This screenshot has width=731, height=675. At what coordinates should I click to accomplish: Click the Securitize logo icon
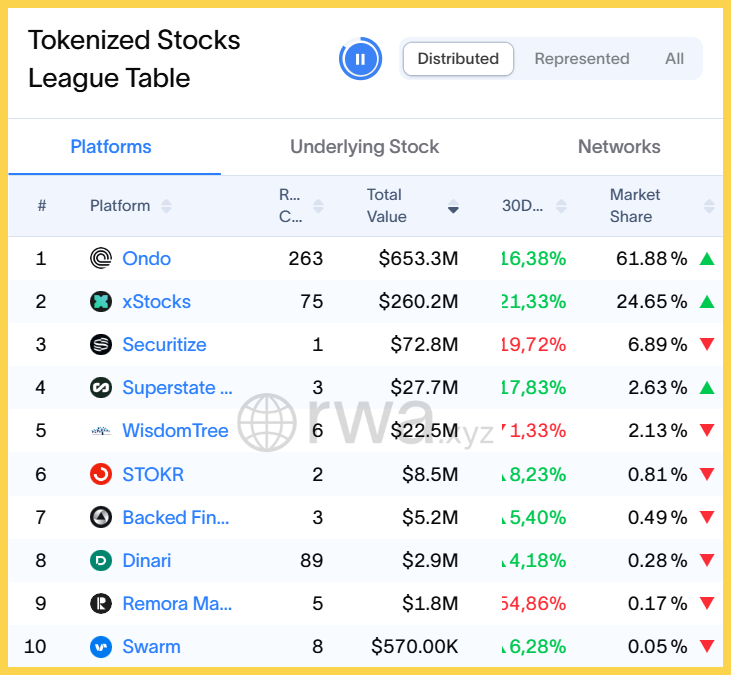101,345
